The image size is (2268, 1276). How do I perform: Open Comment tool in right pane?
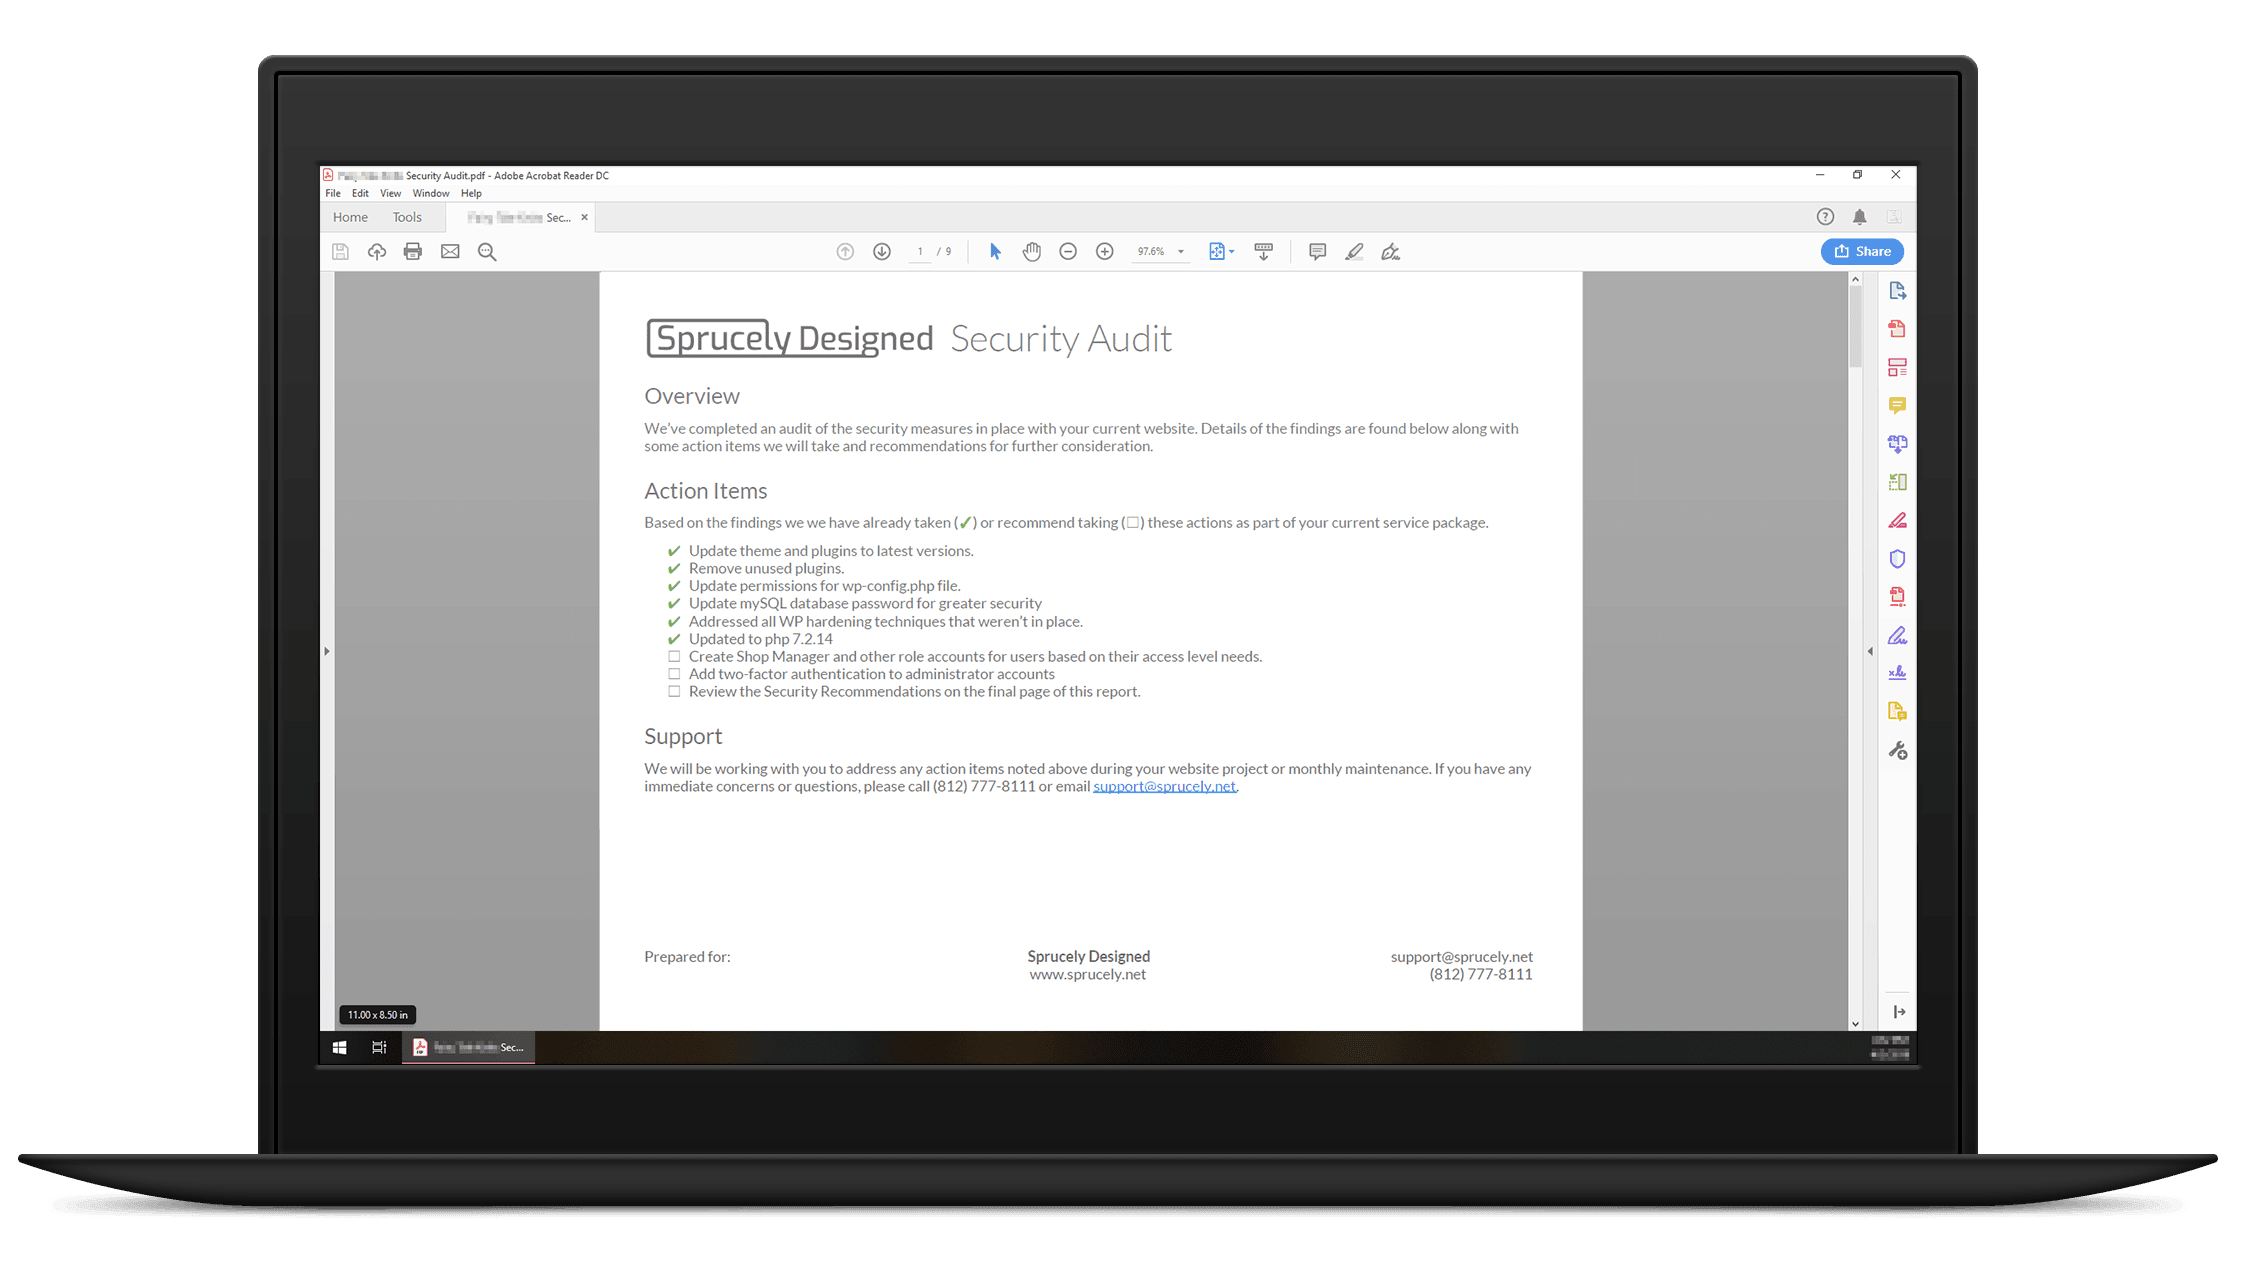[1897, 405]
